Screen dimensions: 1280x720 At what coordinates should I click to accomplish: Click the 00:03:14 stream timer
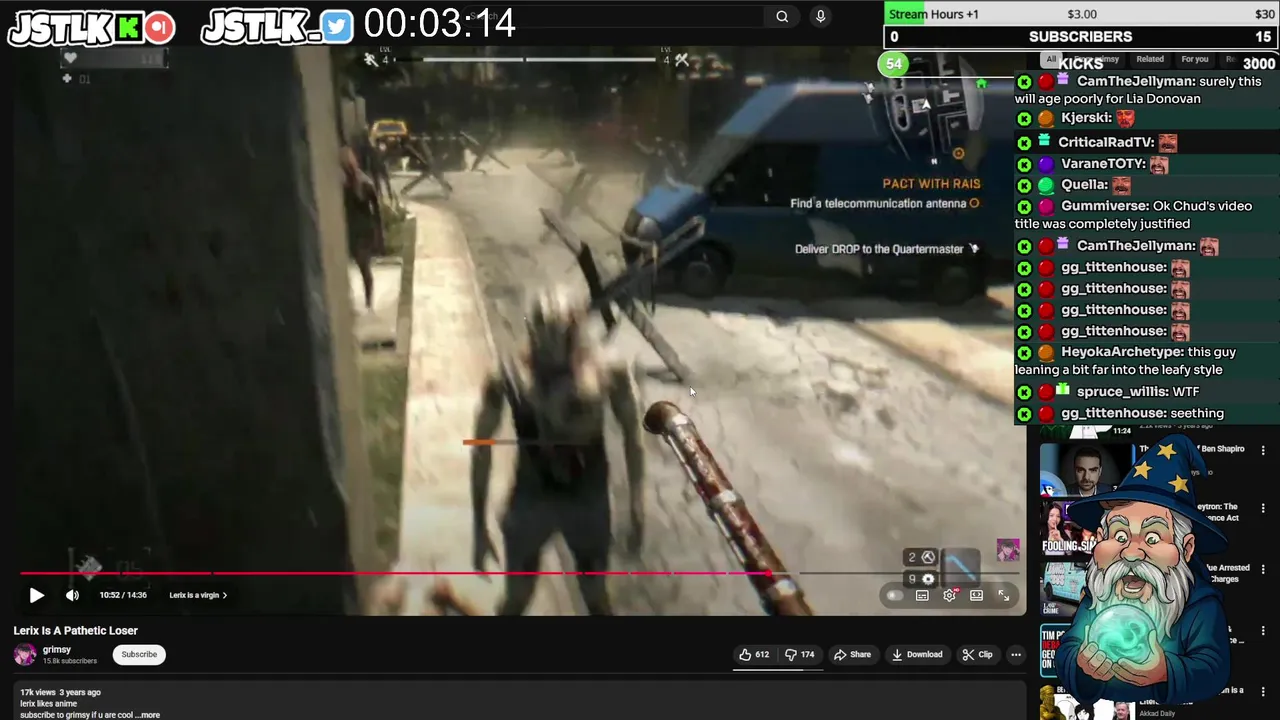(440, 23)
